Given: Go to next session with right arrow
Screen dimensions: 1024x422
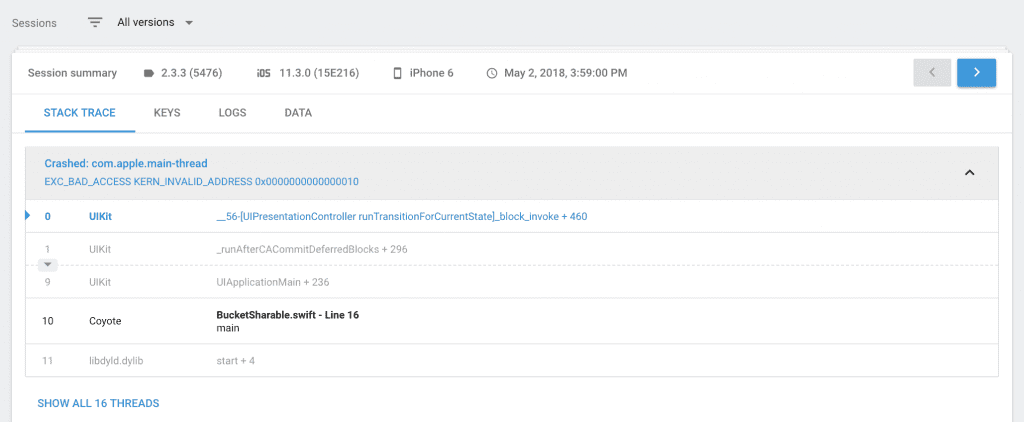Looking at the screenshot, I should point(976,73).
